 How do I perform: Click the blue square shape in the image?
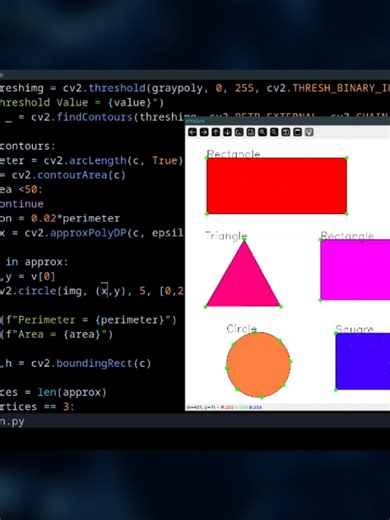click(x=363, y=361)
